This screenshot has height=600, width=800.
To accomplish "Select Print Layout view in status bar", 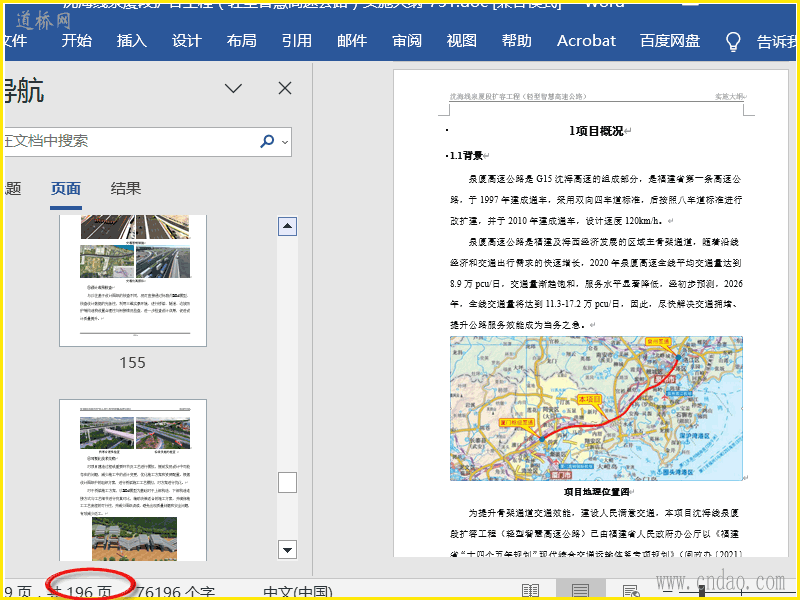I will [x=580, y=591].
